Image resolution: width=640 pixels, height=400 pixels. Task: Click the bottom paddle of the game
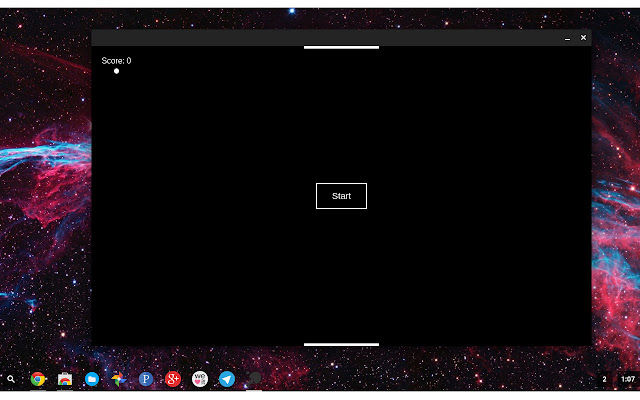[341, 344]
